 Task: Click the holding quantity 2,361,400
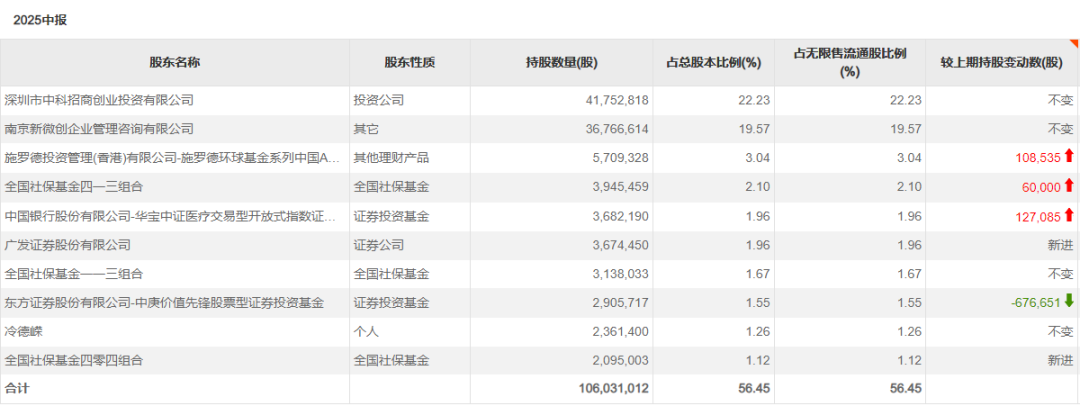[619, 332]
